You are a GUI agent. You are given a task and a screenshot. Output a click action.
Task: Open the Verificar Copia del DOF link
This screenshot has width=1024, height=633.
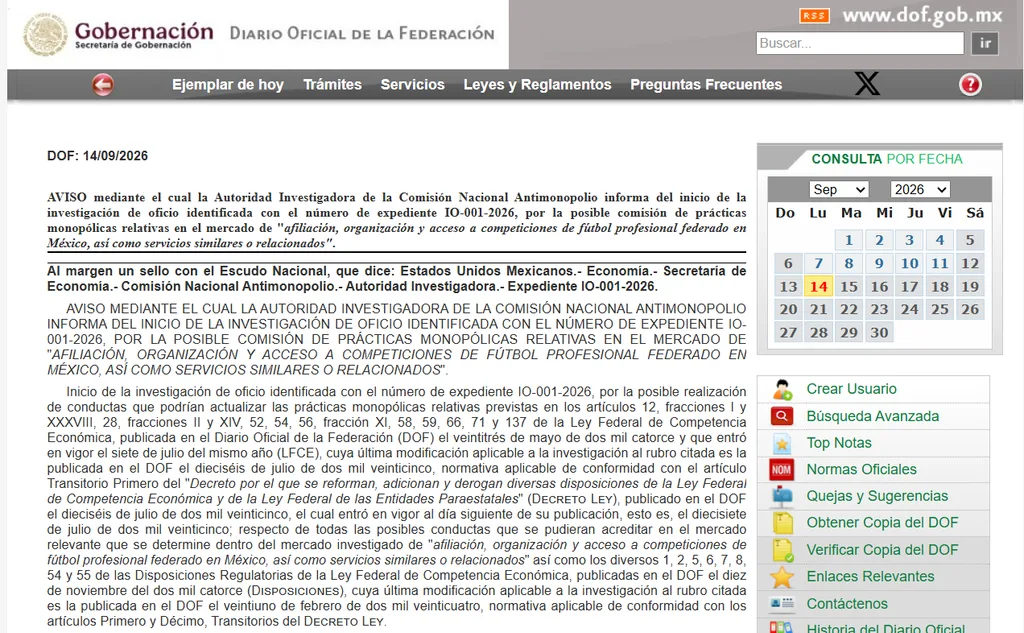882,550
